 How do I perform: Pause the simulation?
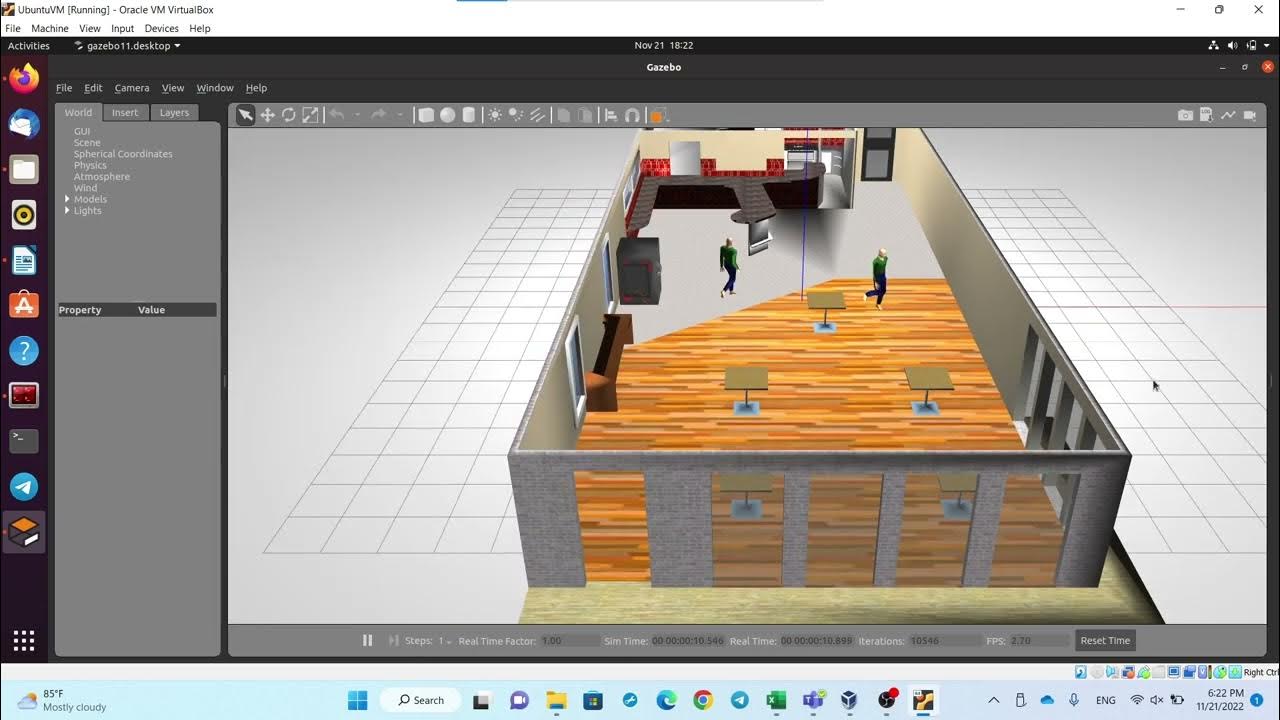click(367, 640)
